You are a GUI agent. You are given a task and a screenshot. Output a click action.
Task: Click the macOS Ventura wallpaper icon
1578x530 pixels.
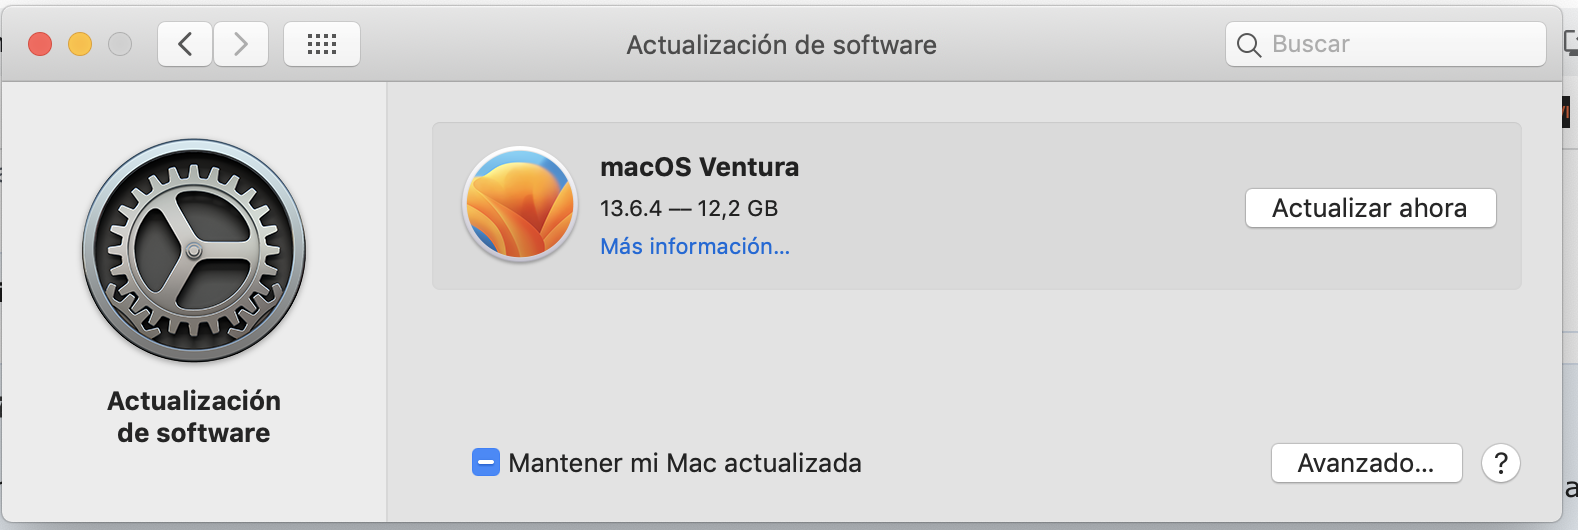click(x=520, y=204)
